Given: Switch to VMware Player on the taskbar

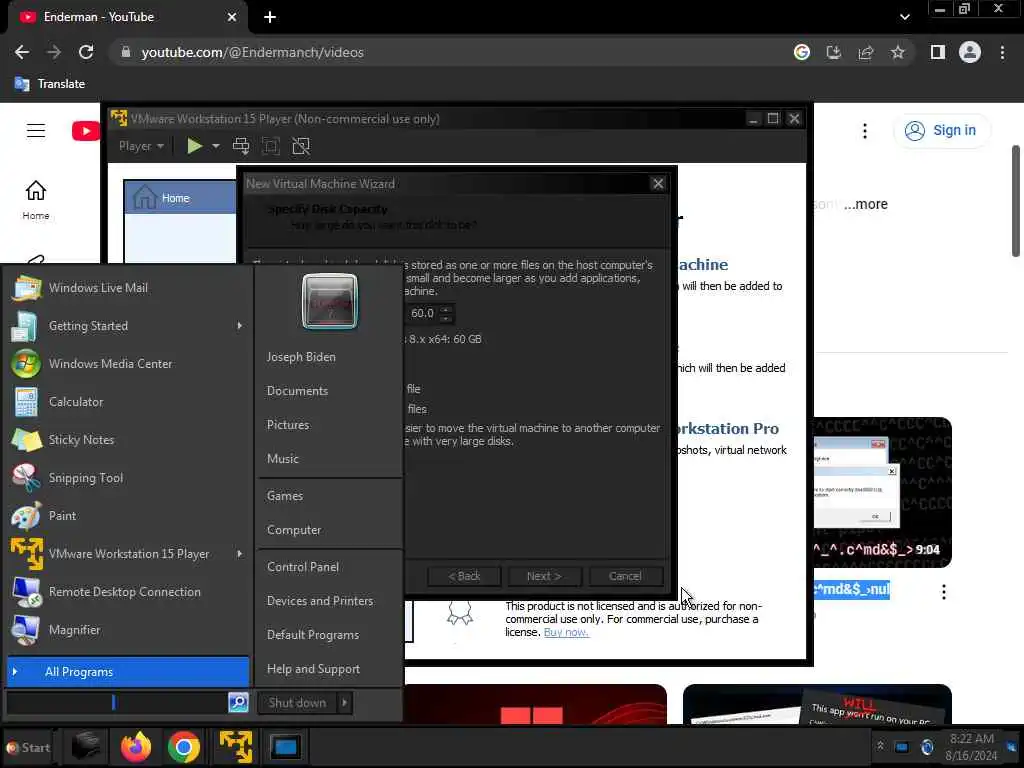Looking at the screenshot, I should [x=235, y=746].
